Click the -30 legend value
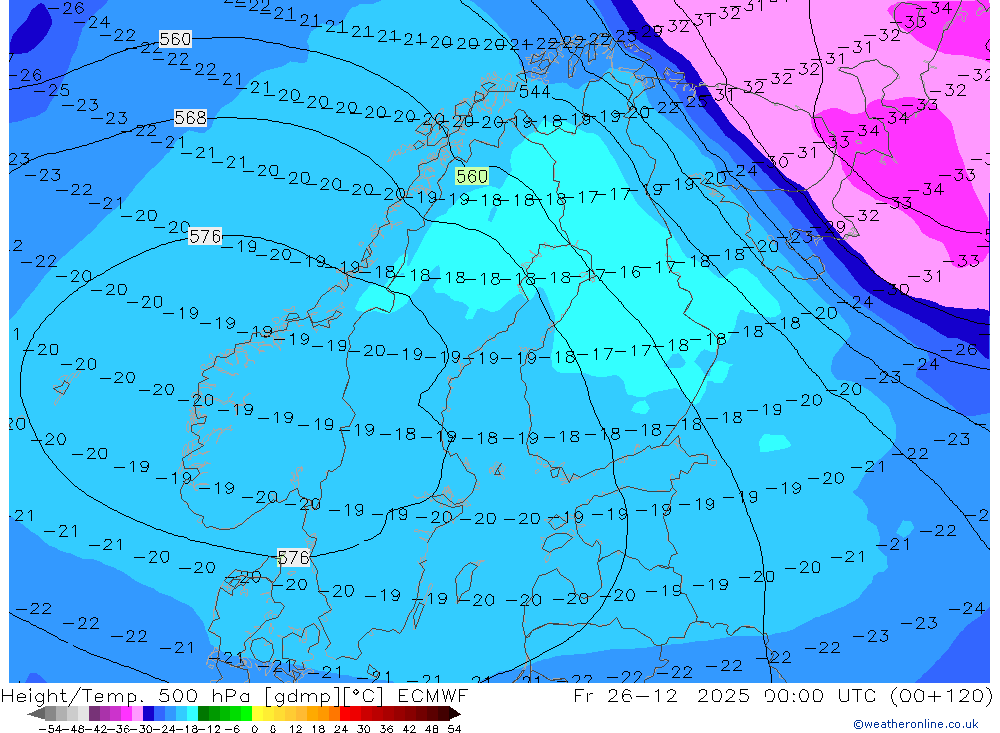 (142, 729)
